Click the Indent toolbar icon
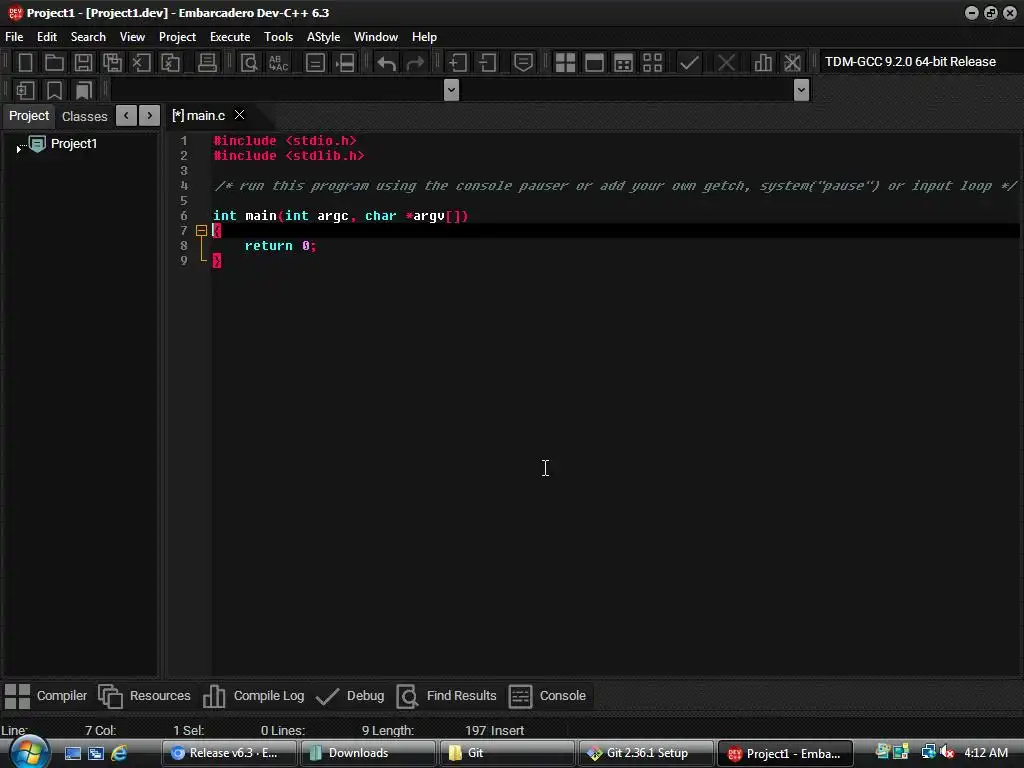Screen dimensions: 1024x768 [x=457, y=62]
